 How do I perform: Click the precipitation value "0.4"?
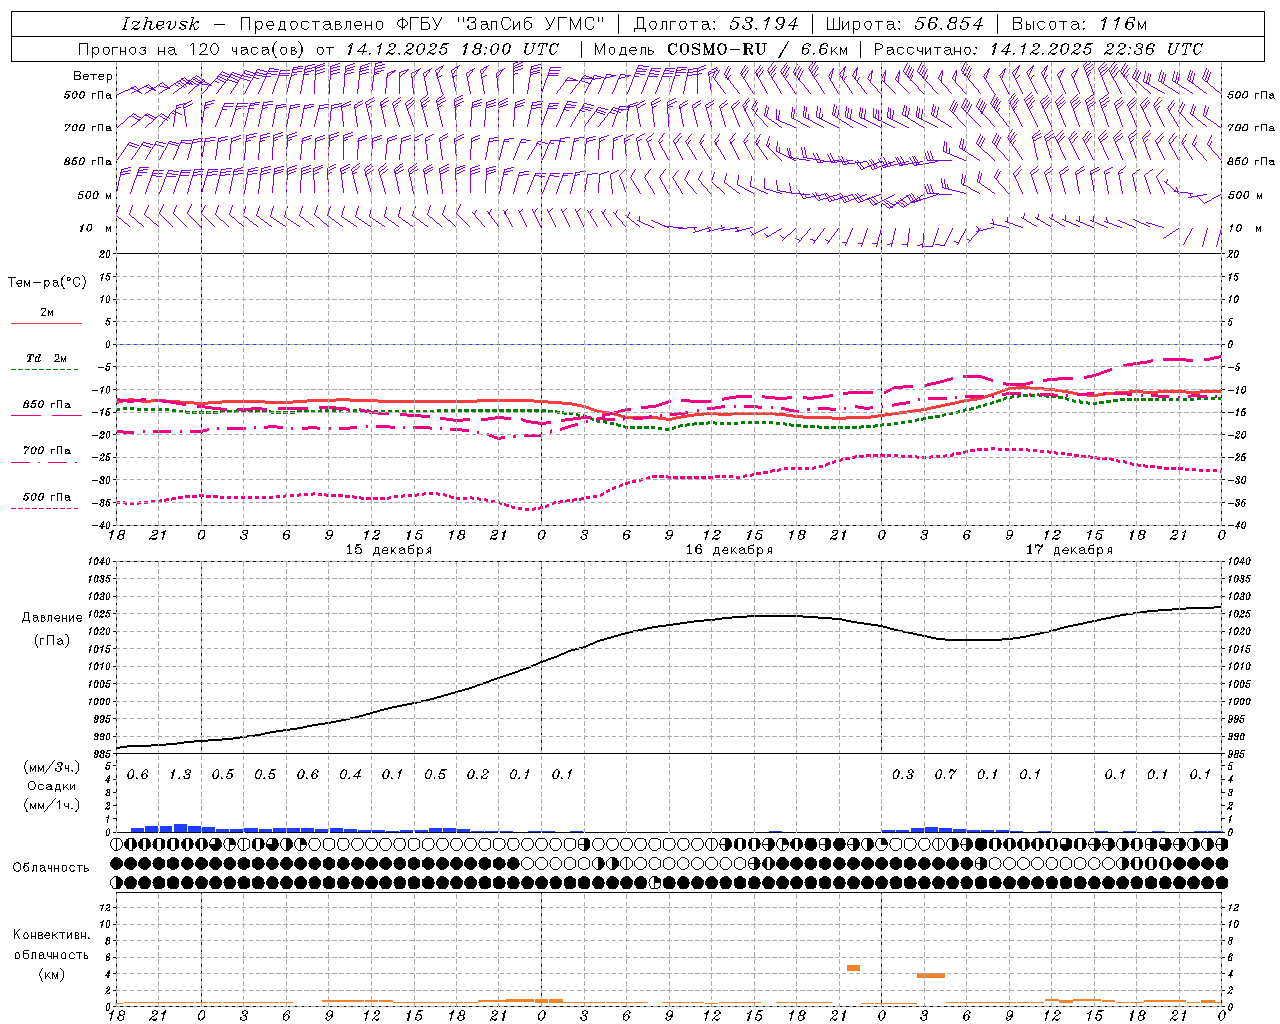[x=350, y=775]
